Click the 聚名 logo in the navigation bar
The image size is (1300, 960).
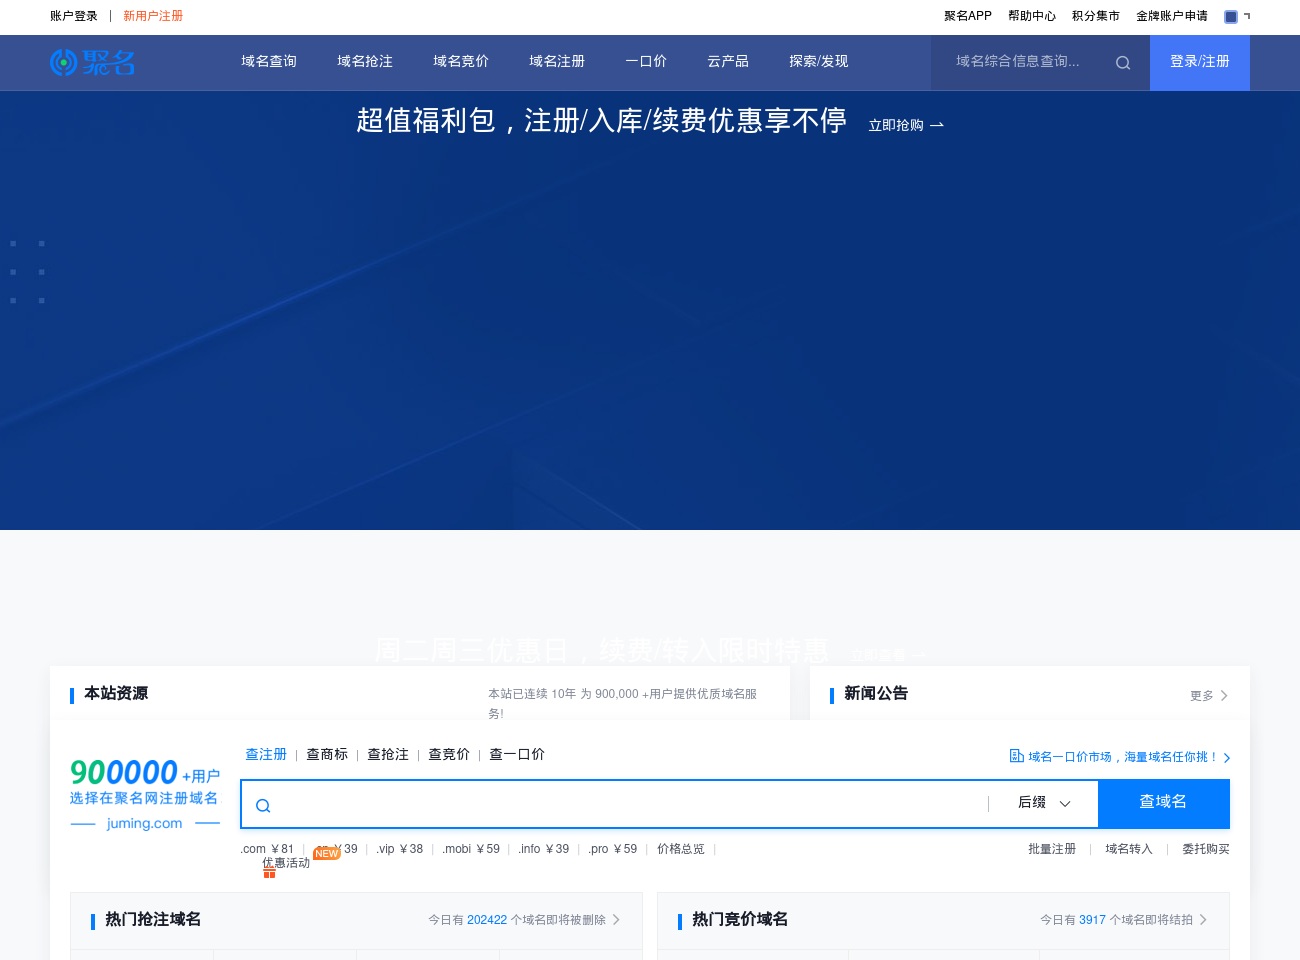(x=92, y=62)
